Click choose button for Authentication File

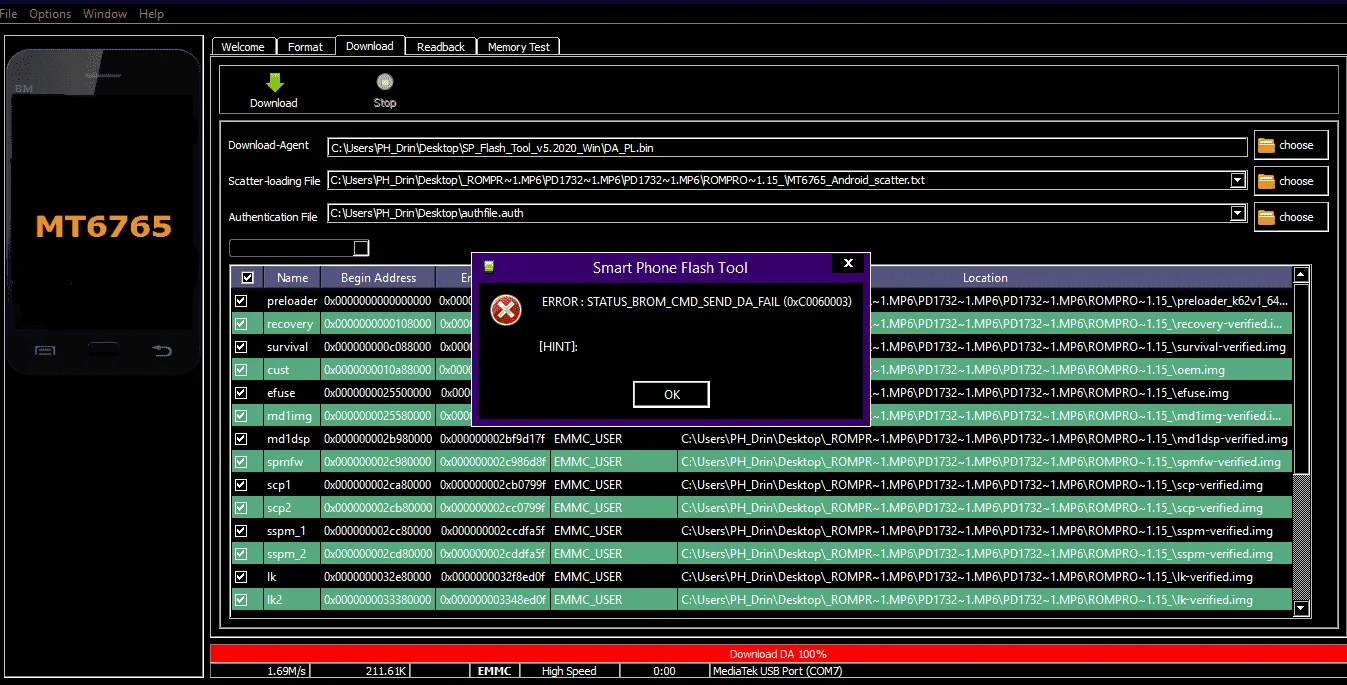pyautogui.click(x=1291, y=217)
